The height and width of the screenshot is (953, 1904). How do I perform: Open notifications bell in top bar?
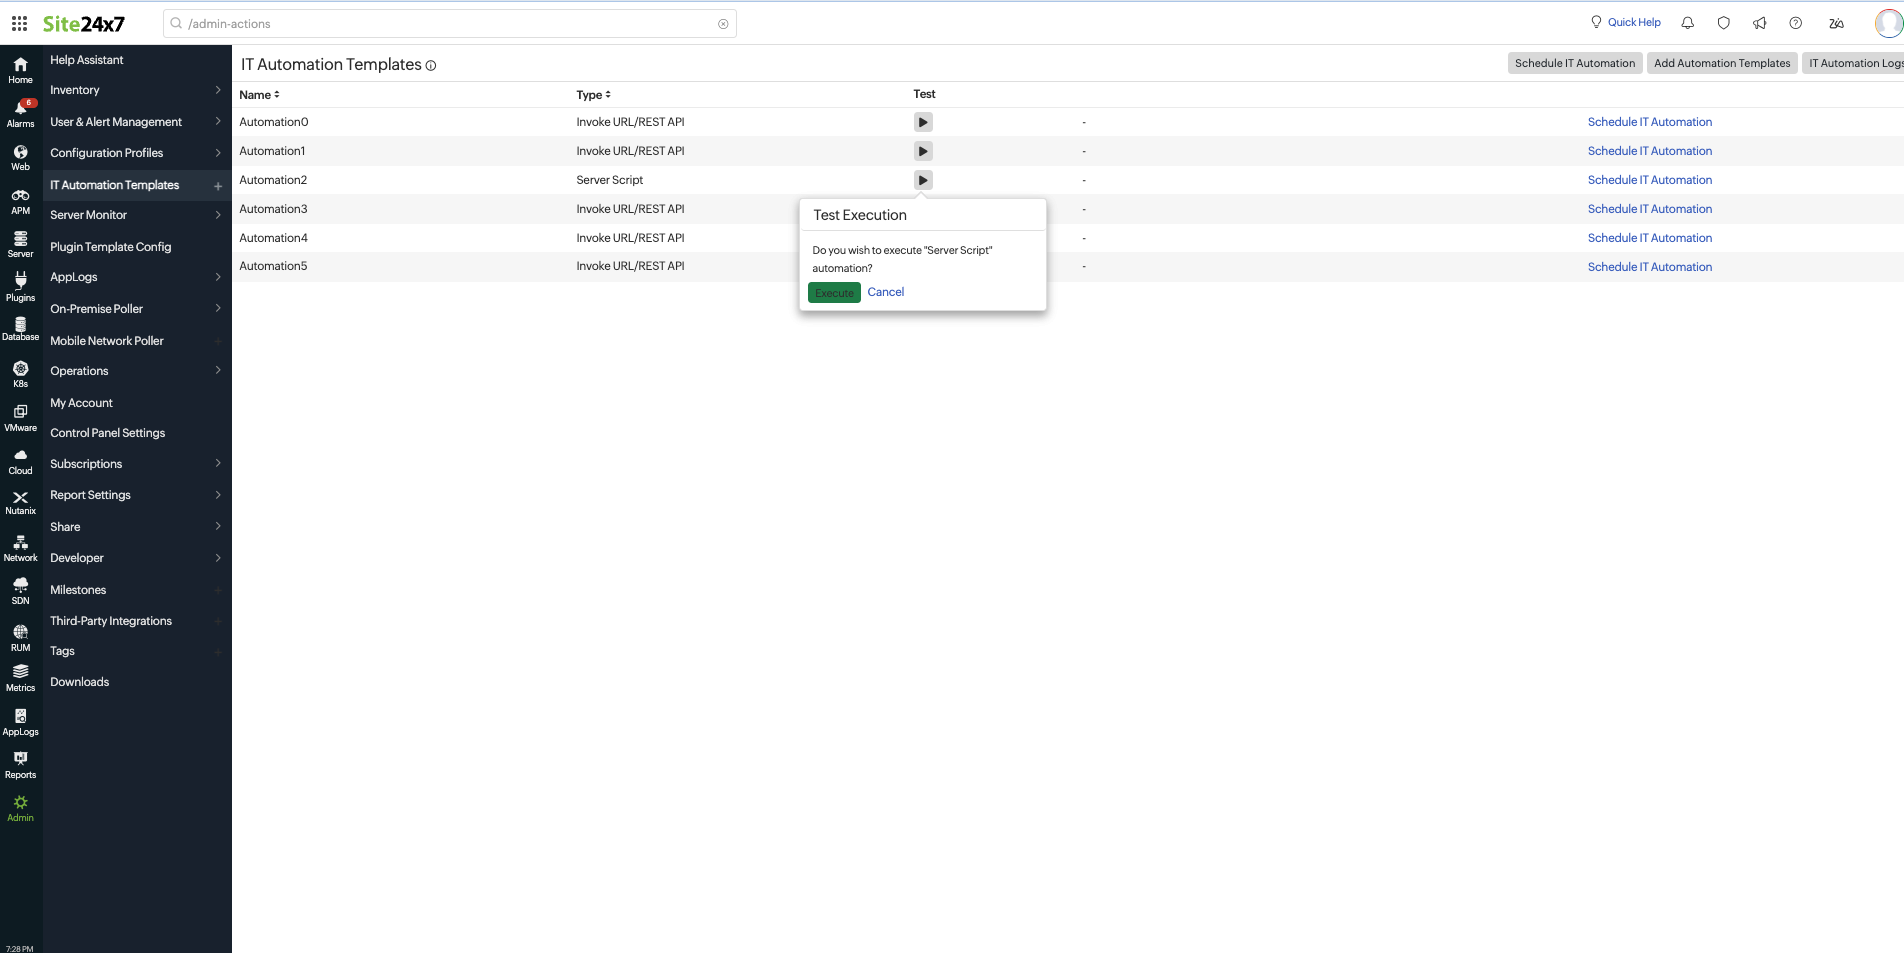(1687, 23)
